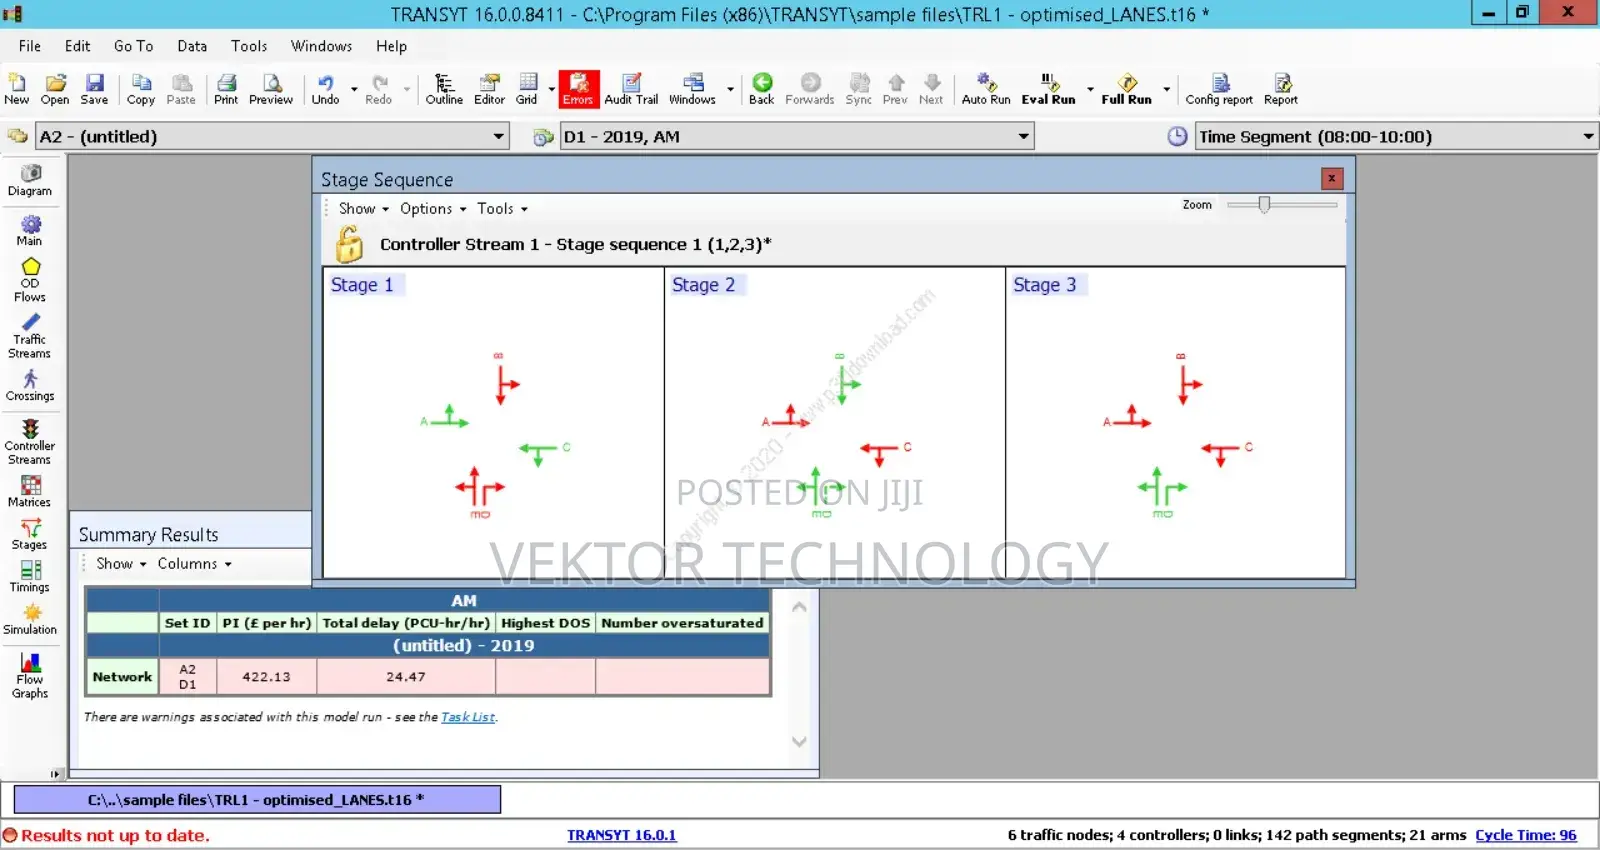Toggle the stage sequence padlock icon

pos(348,244)
